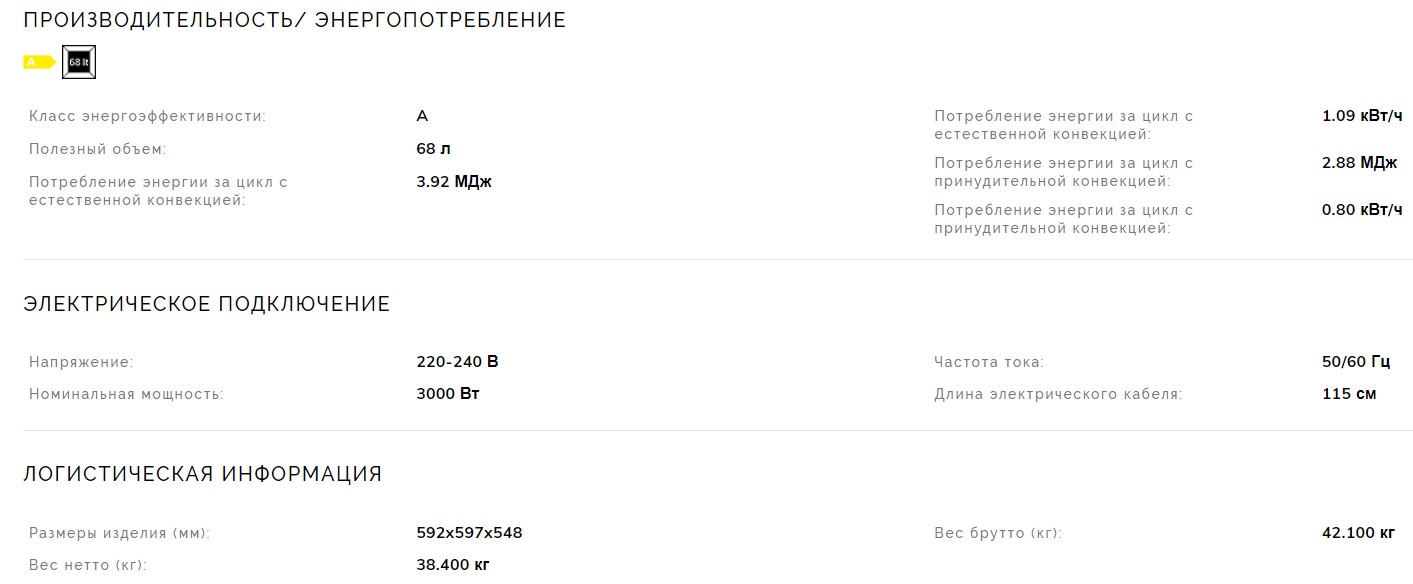The height and width of the screenshot is (584, 1413).
Task: Click the Логистическая информация section heading
Action: pos(202,474)
